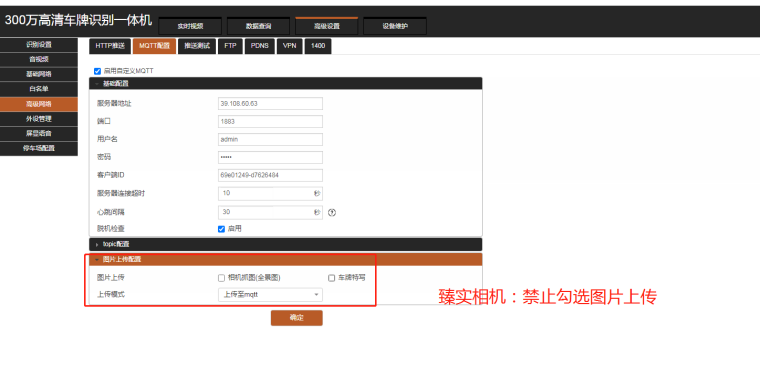Open 数据查询 in top navigation

tap(258, 26)
